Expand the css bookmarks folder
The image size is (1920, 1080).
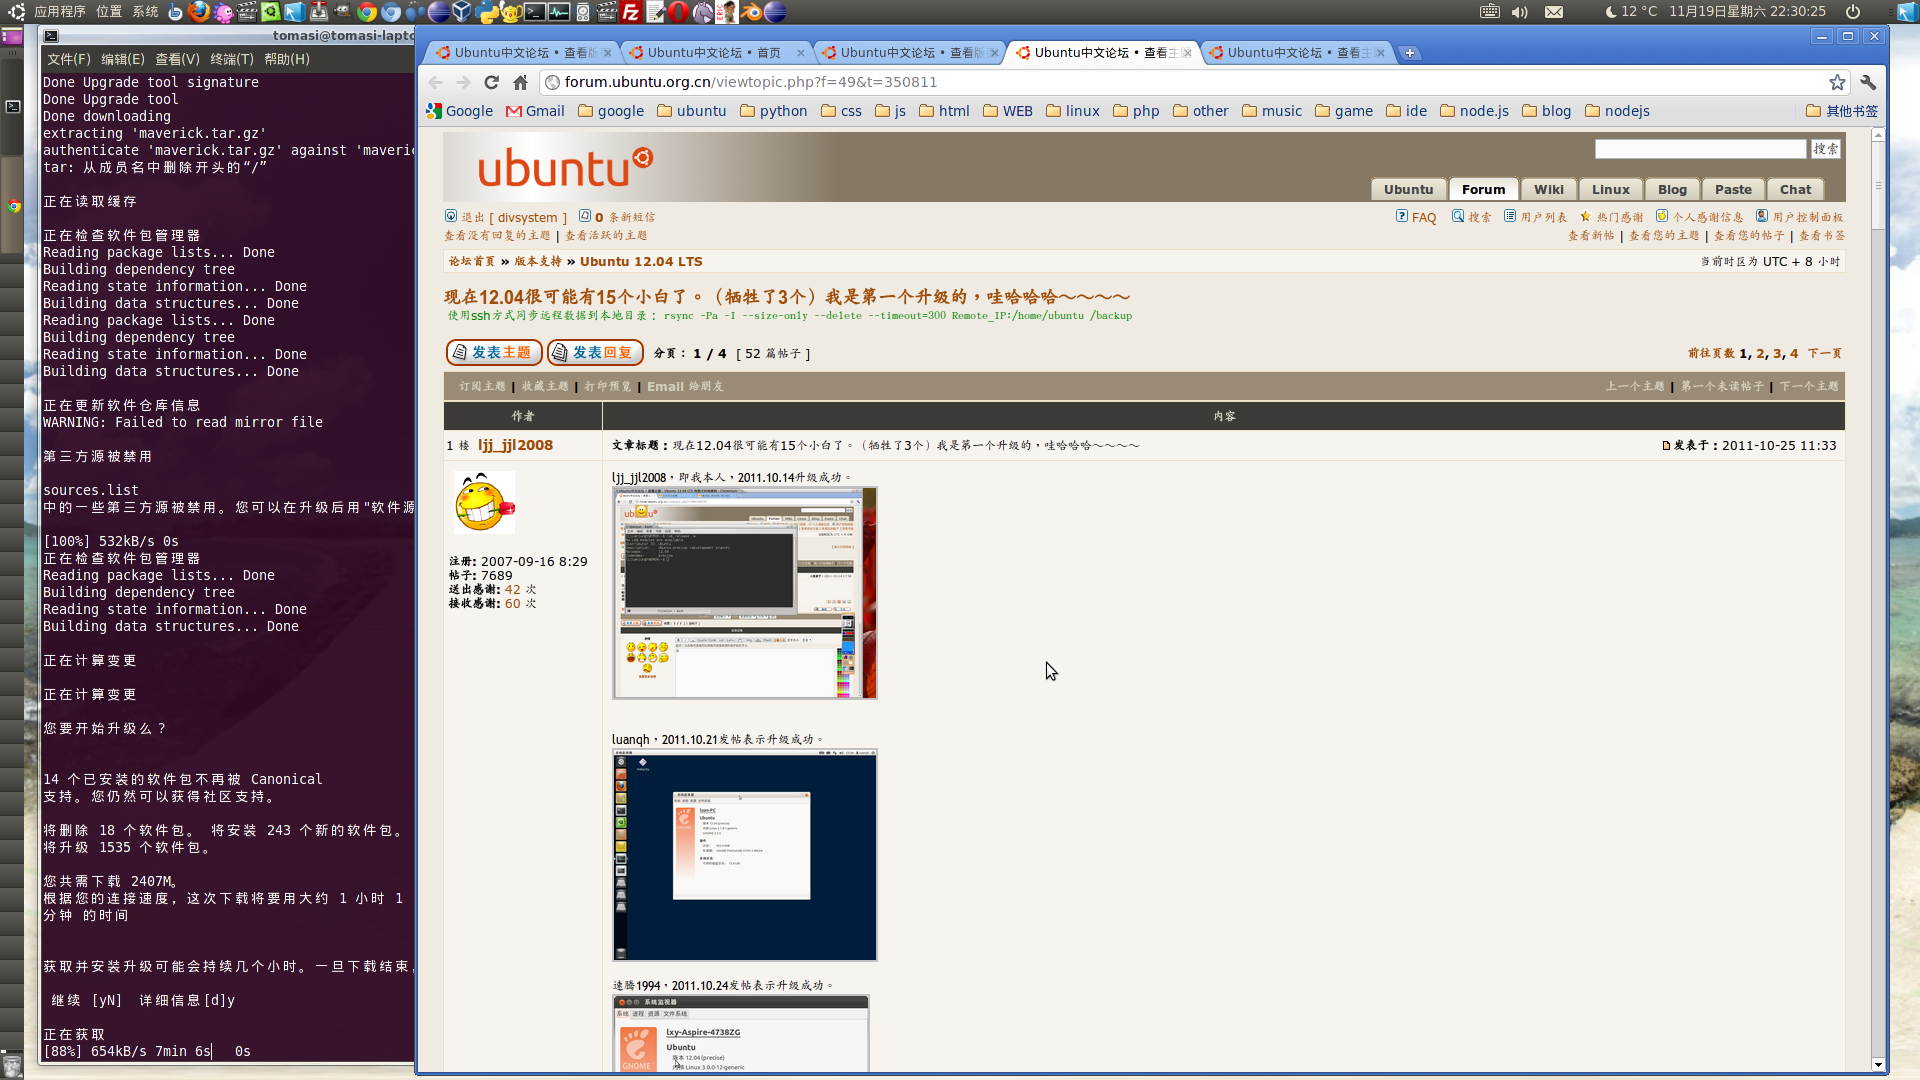click(841, 111)
